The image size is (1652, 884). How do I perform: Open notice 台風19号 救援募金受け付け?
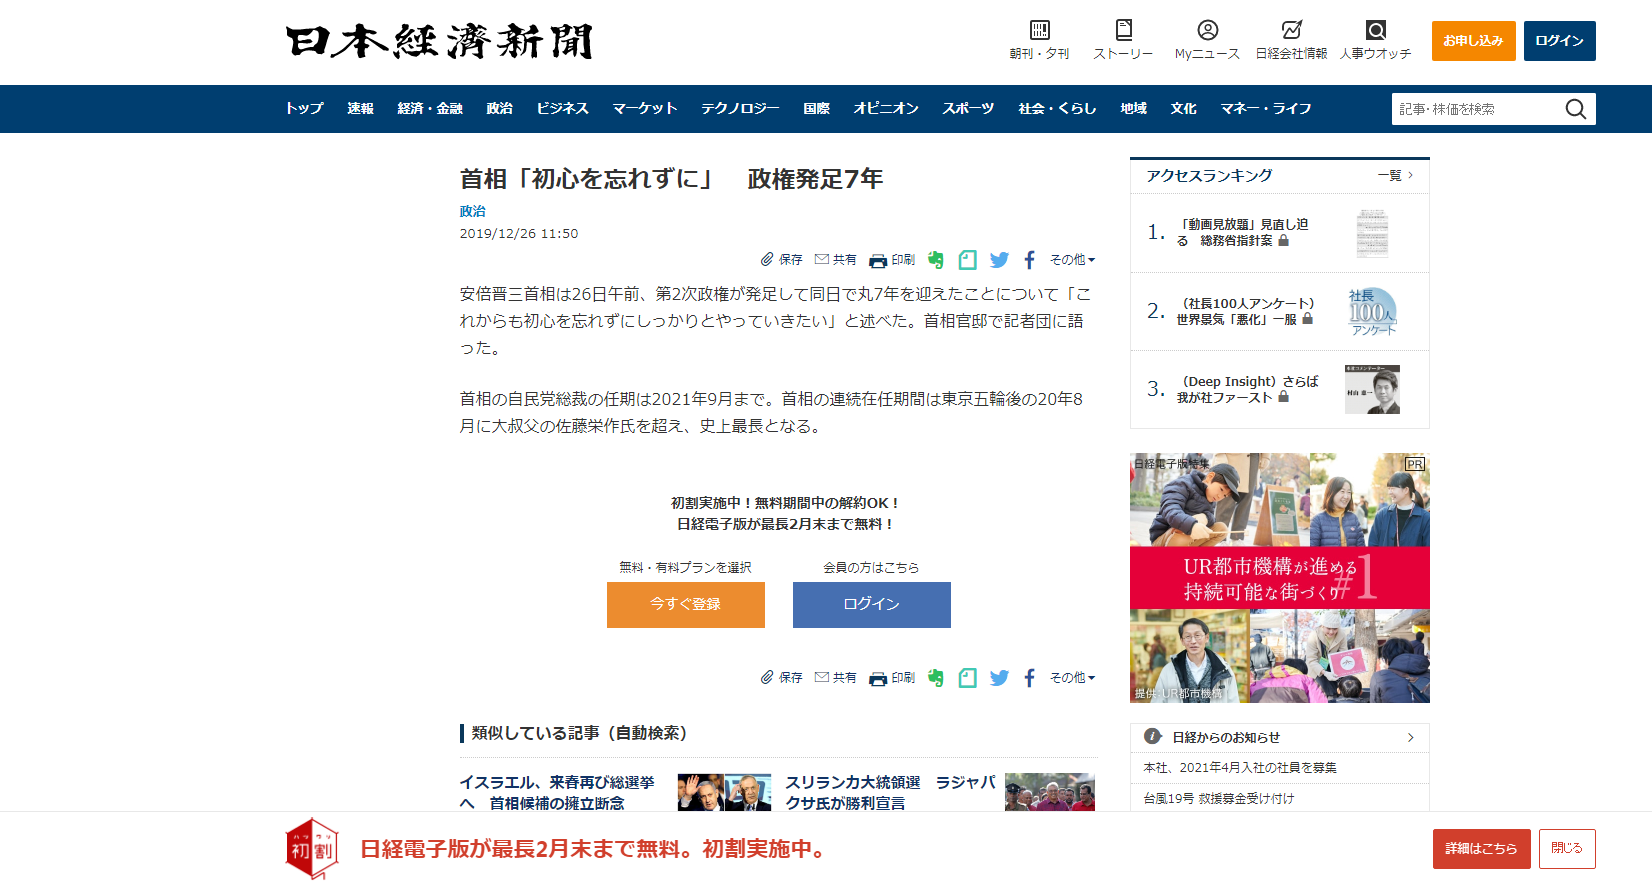(1219, 799)
